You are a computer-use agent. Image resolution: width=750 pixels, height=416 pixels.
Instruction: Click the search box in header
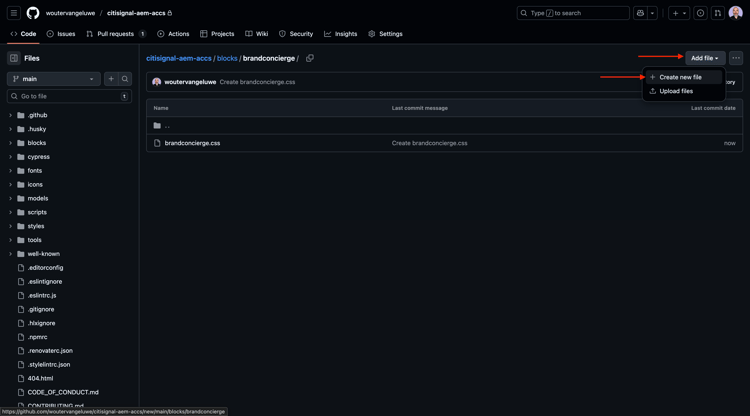click(573, 13)
